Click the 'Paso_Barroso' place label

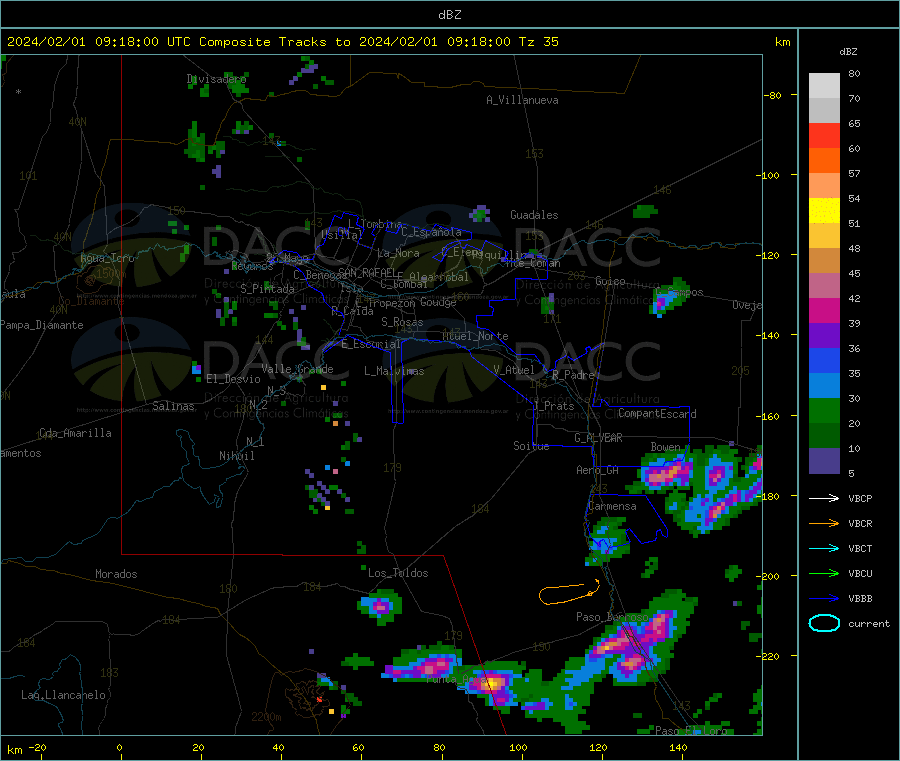pos(612,617)
